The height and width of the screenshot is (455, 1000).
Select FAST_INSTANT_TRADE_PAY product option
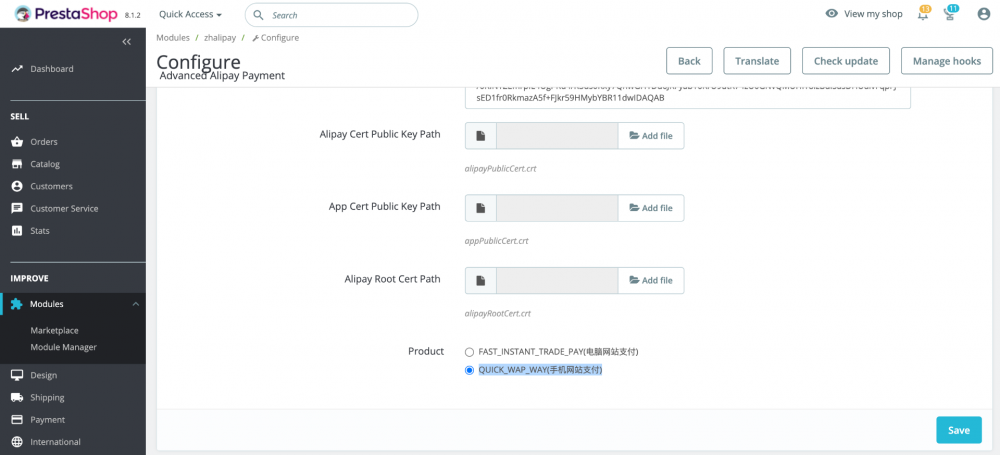(470, 352)
